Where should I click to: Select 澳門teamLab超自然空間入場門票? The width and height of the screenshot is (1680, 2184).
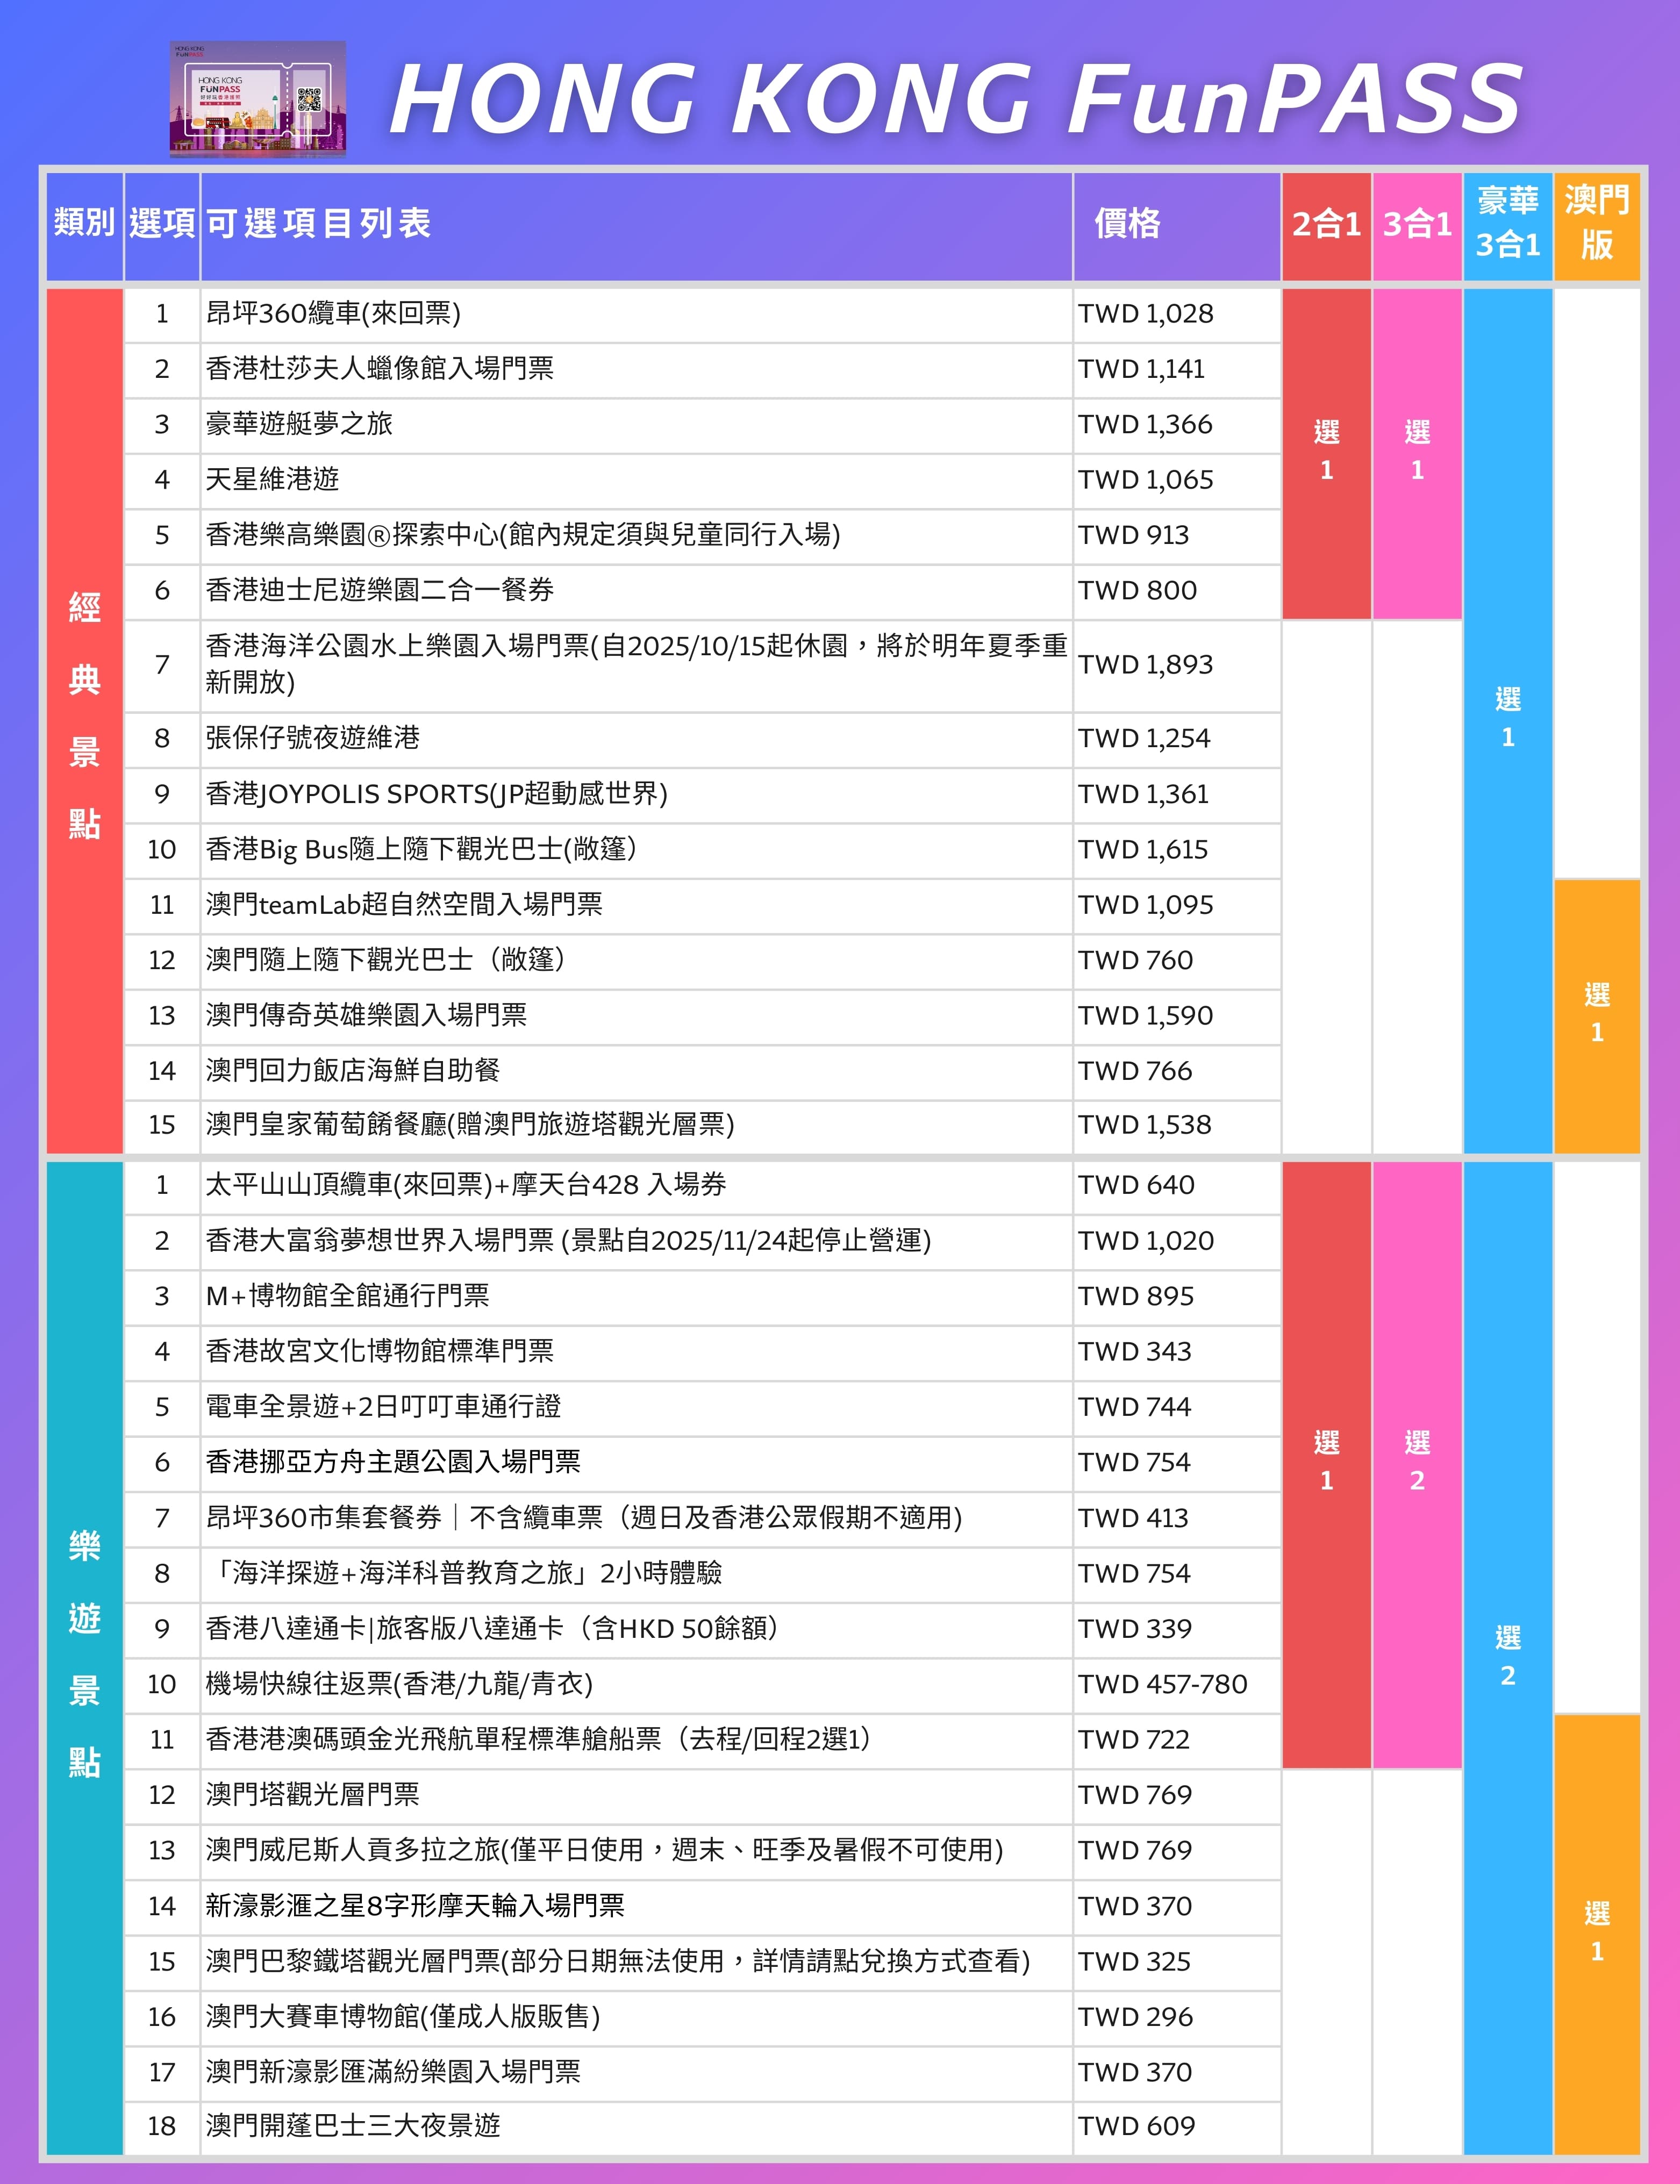(405, 905)
